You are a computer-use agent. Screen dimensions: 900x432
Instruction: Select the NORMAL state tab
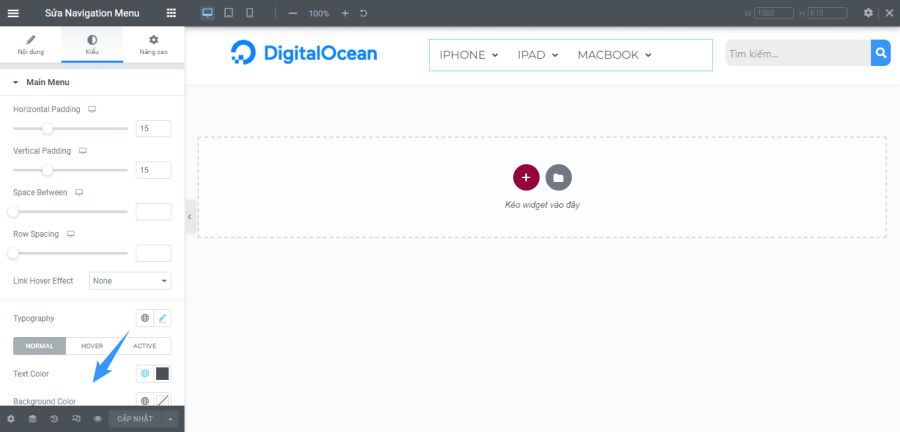(40, 346)
